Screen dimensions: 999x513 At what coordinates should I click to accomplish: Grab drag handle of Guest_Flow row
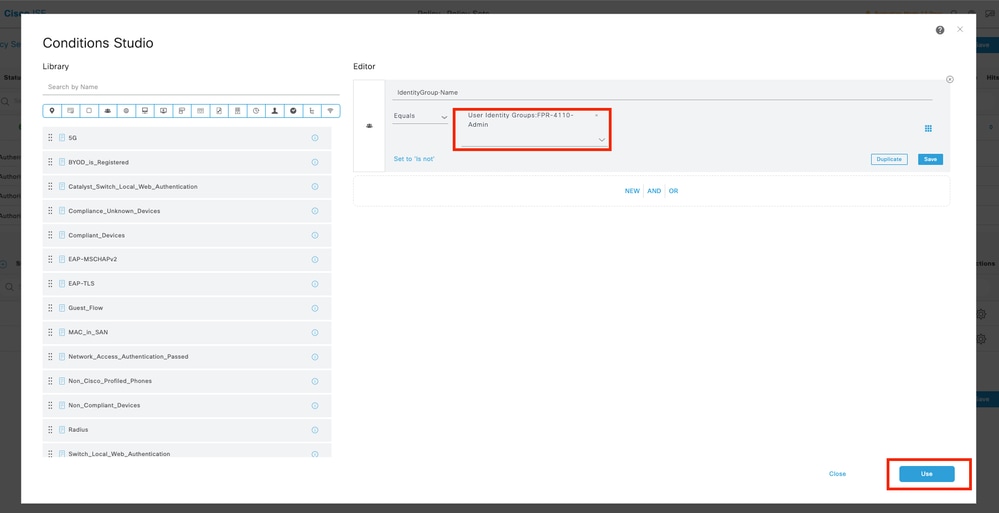point(50,308)
